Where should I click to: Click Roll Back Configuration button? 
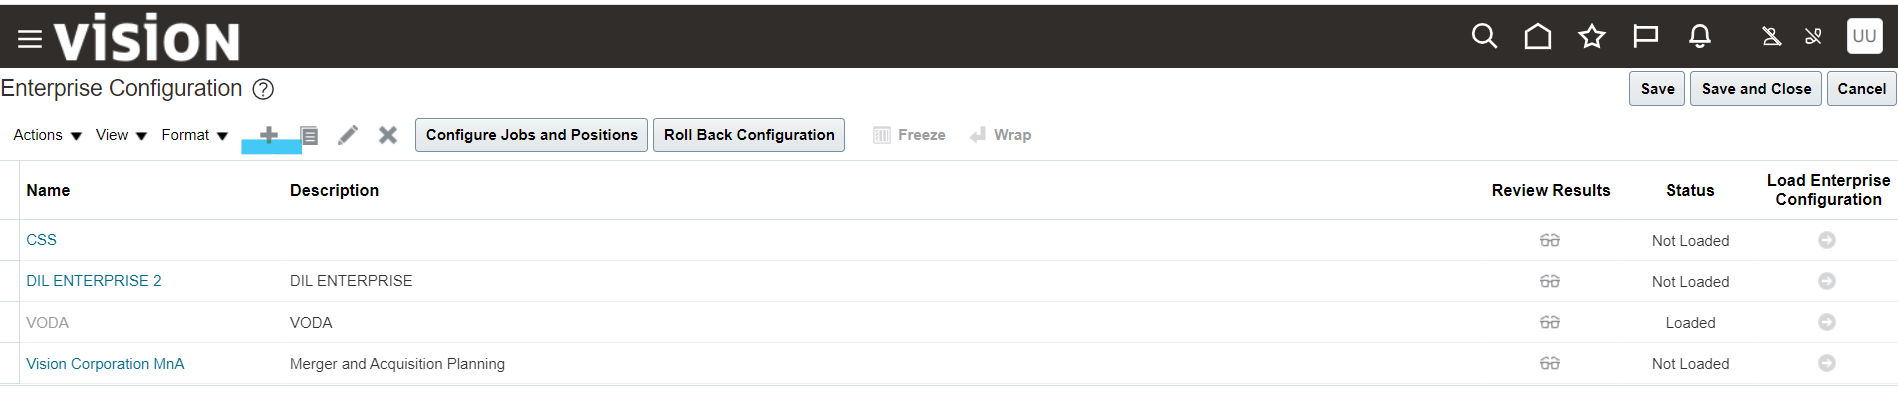tap(748, 135)
